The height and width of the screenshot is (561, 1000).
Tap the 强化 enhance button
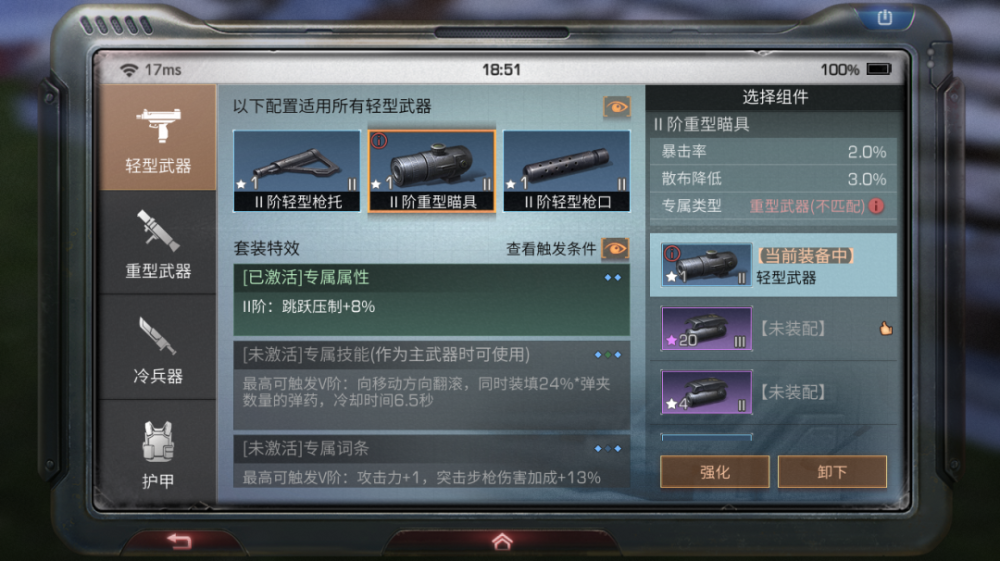715,472
